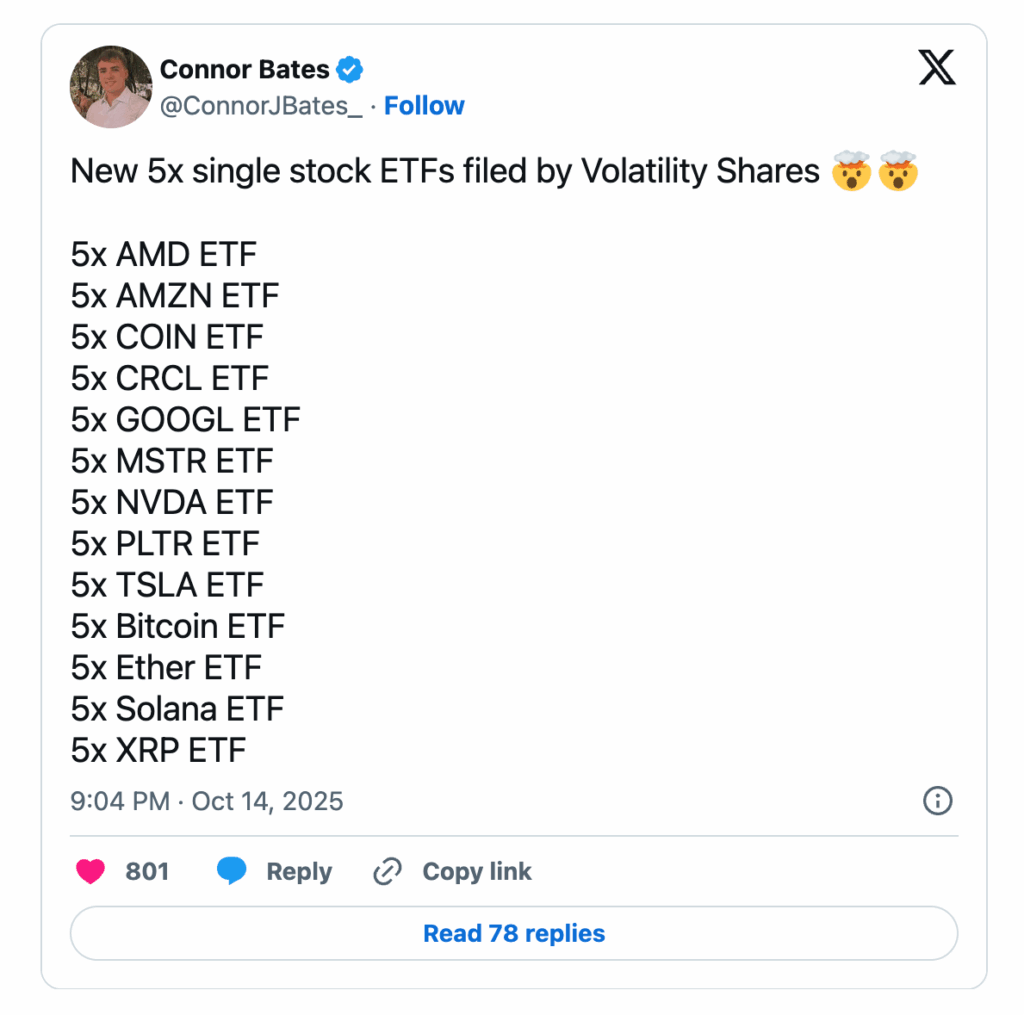Click the Read 78 replies button
1024x1015 pixels.
click(x=512, y=933)
